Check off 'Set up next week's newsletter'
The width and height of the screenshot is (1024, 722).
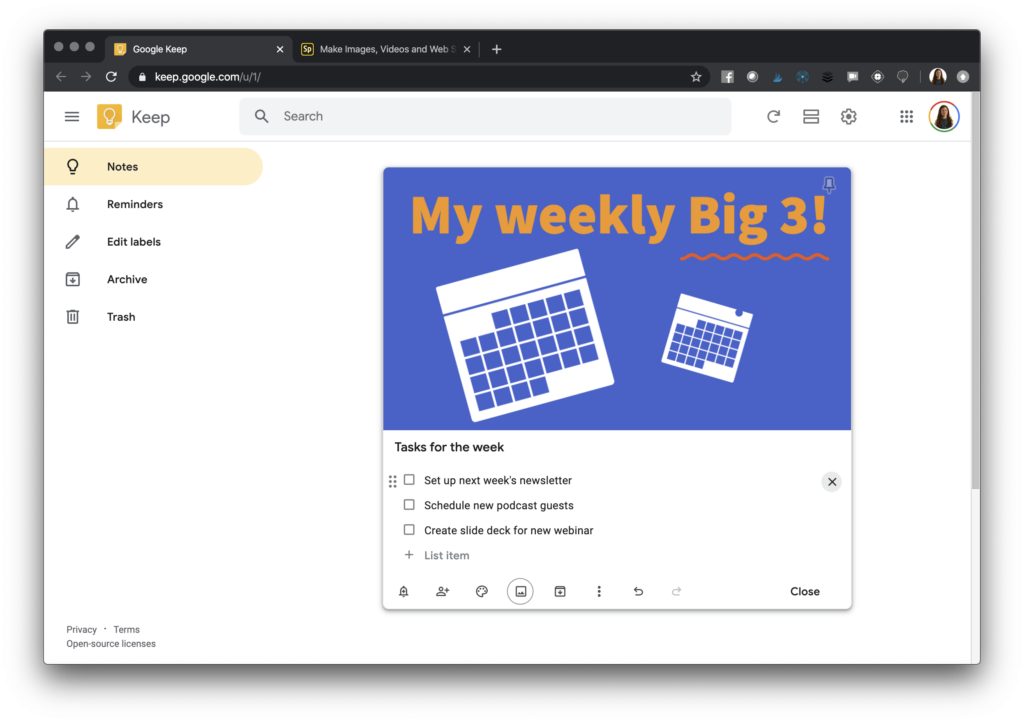click(409, 480)
